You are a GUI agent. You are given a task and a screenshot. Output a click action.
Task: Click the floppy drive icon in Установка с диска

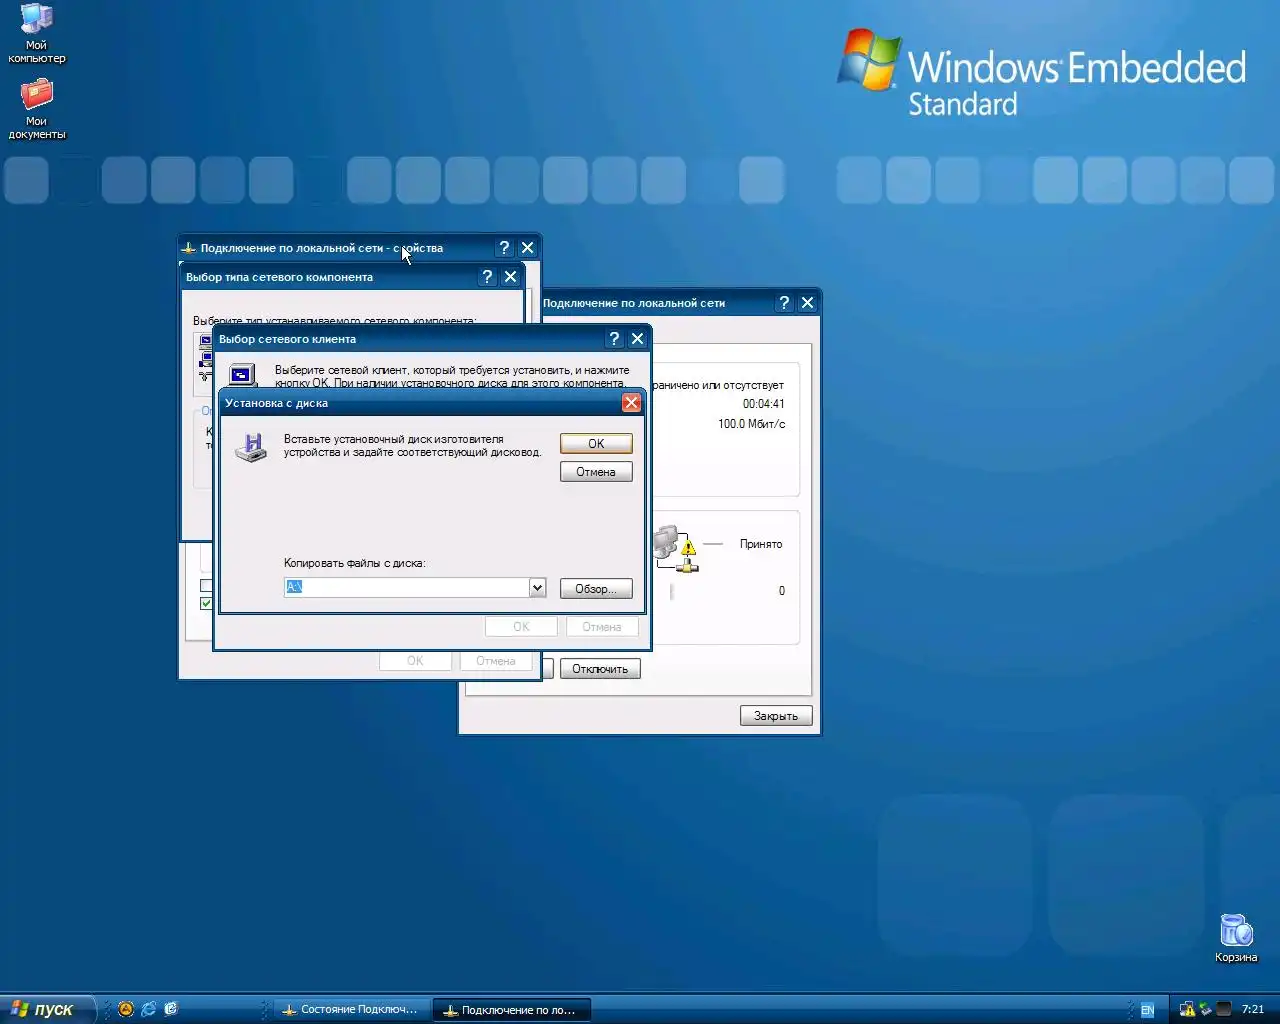(251, 447)
